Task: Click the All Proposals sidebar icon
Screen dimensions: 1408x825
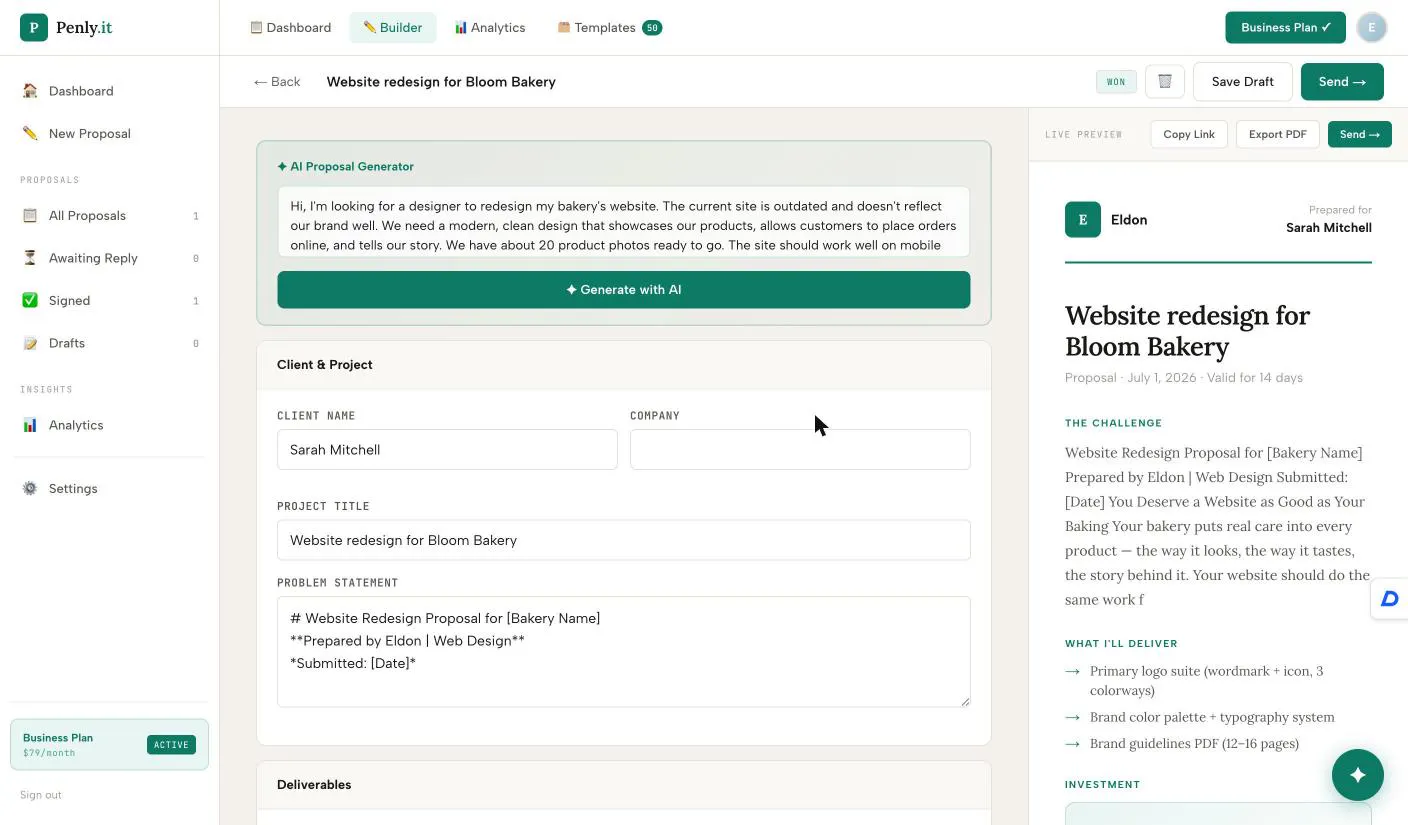Action: coord(30,215)
